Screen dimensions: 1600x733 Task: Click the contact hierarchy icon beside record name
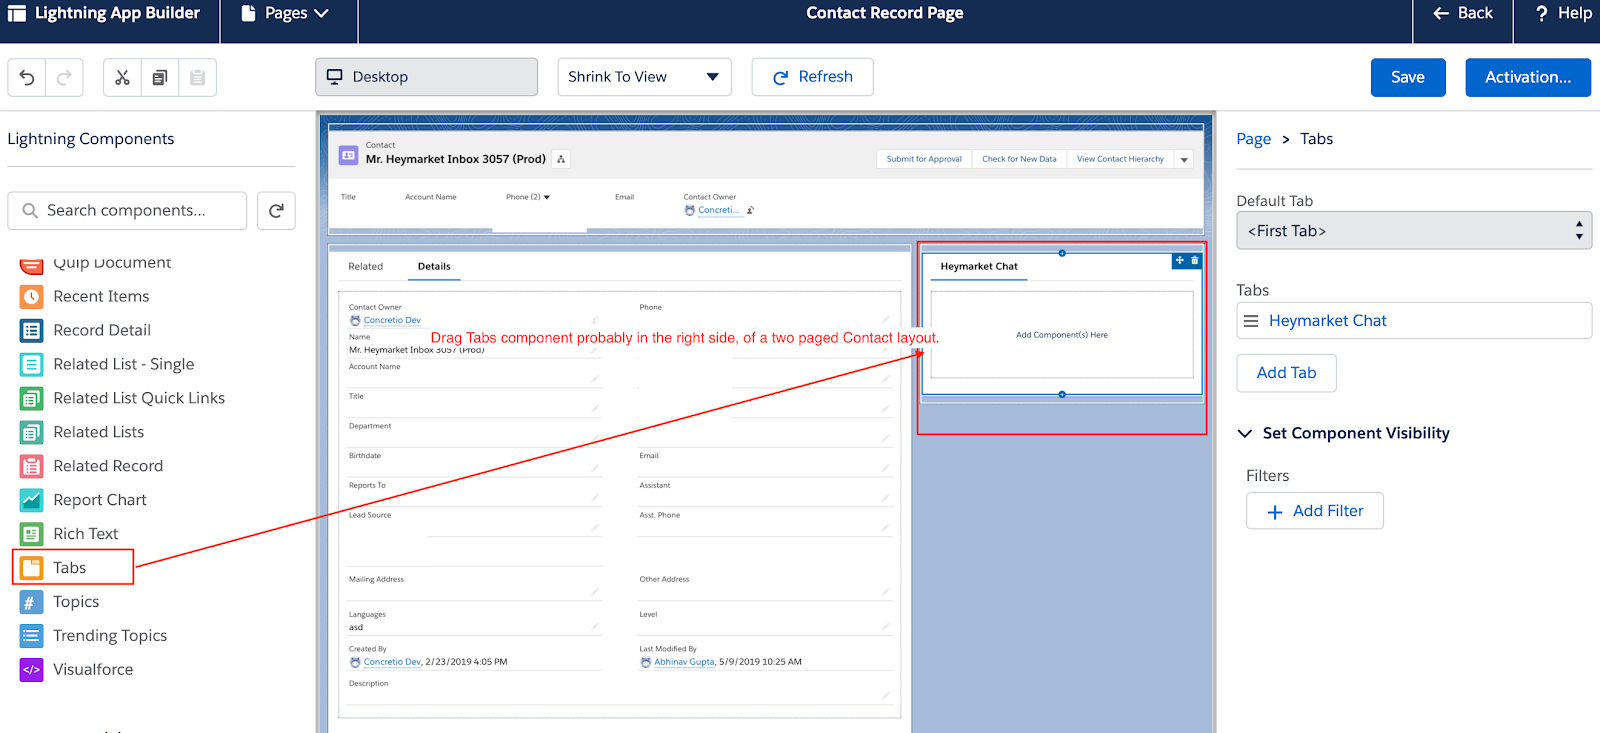tap(561, 159)
